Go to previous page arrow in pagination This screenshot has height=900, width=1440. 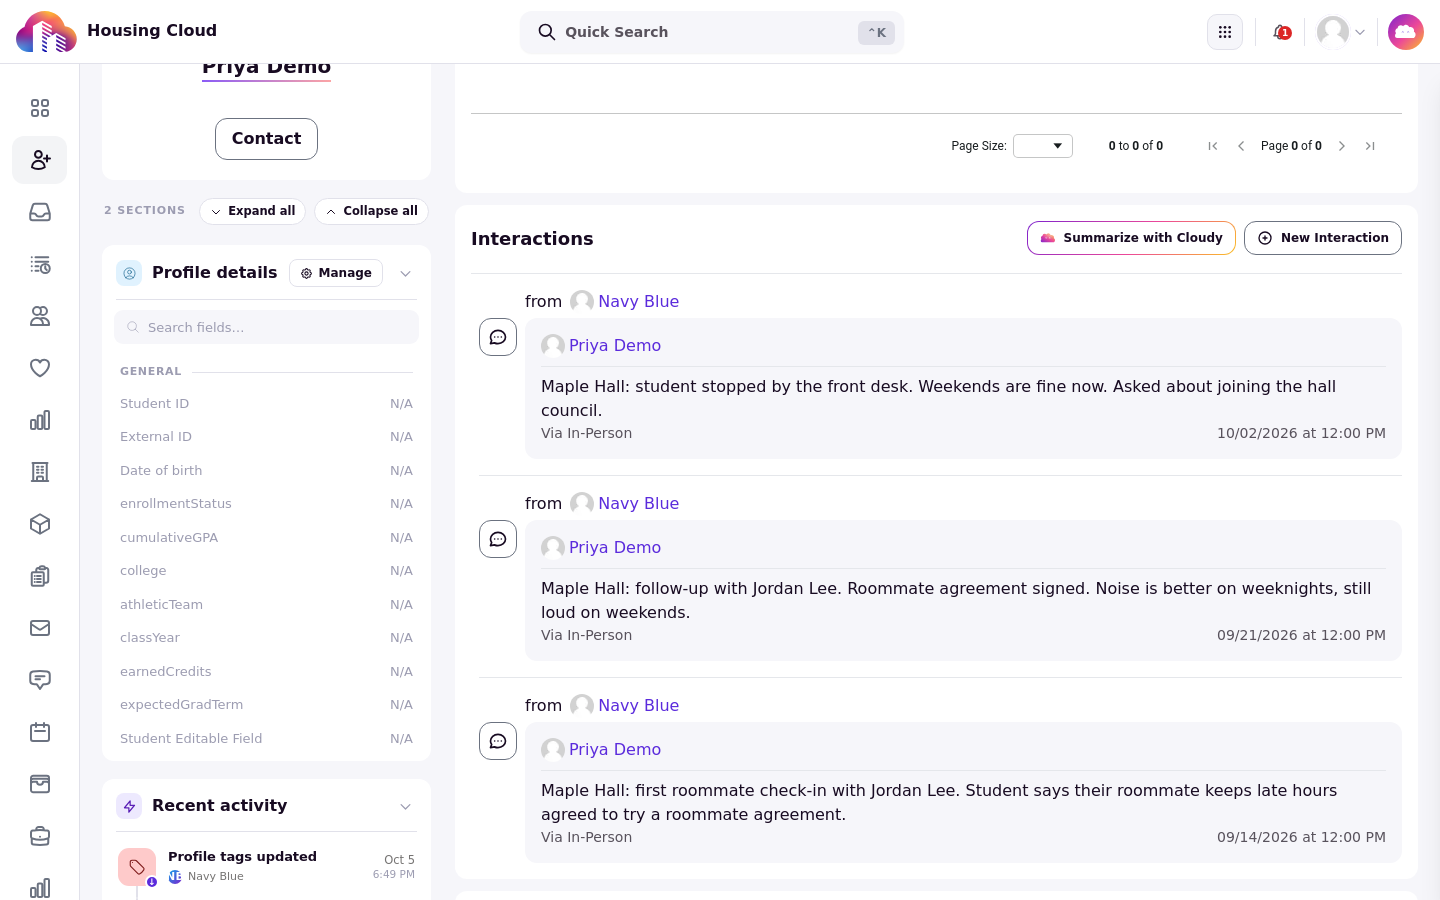click(1241, 146)
